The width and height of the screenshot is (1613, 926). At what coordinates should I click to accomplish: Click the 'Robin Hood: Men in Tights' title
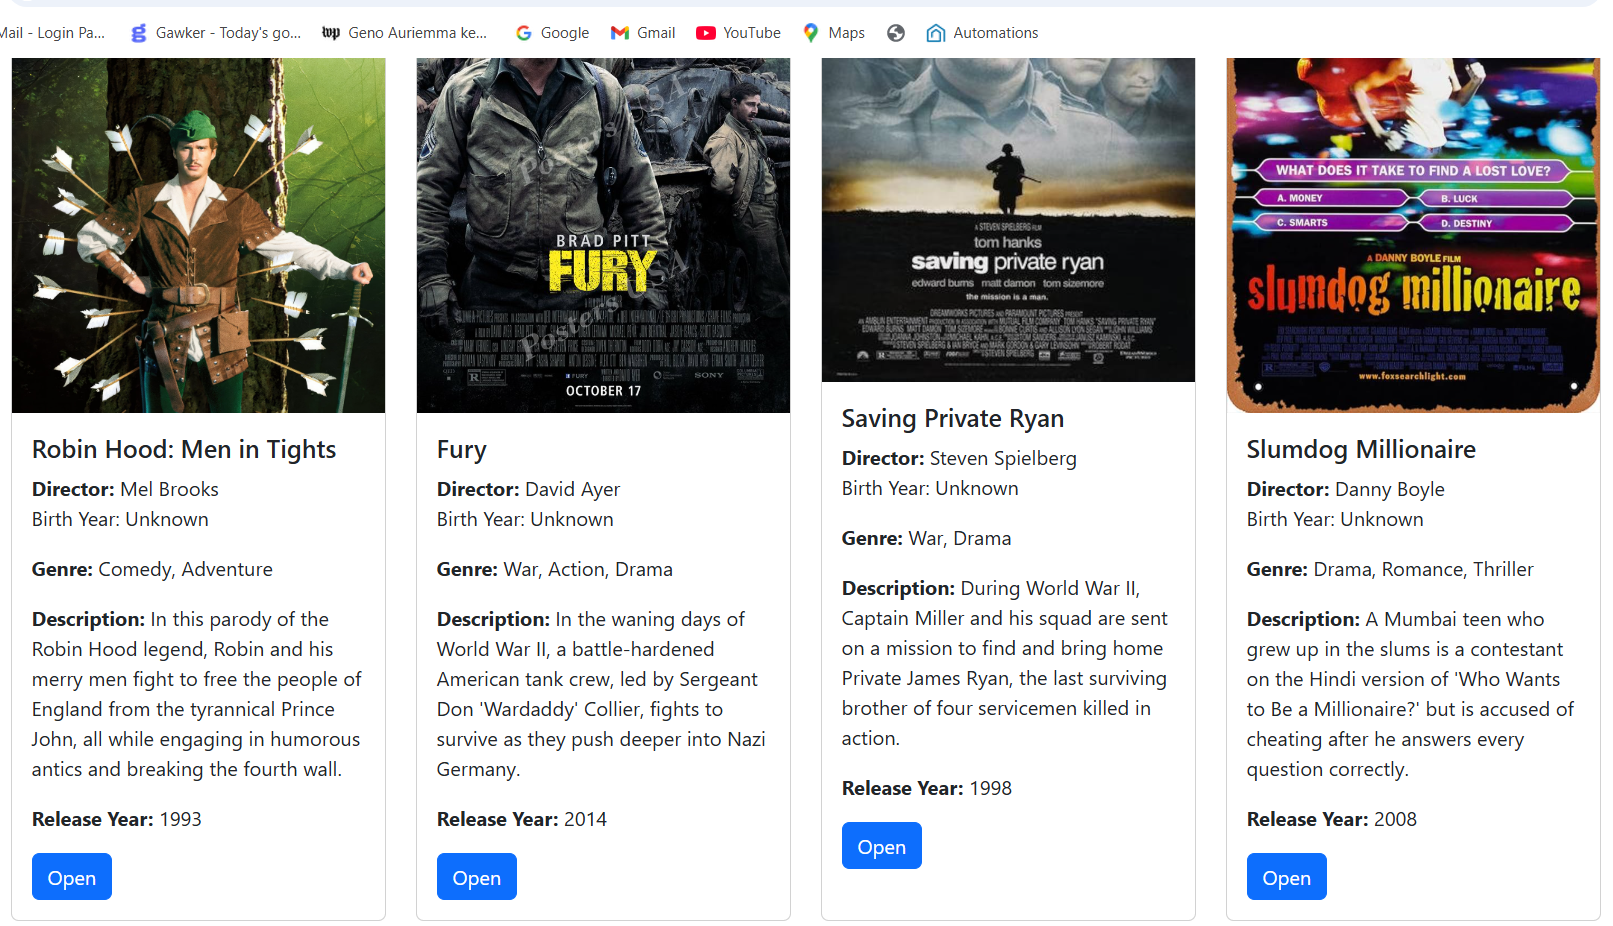tap(184, 450)
